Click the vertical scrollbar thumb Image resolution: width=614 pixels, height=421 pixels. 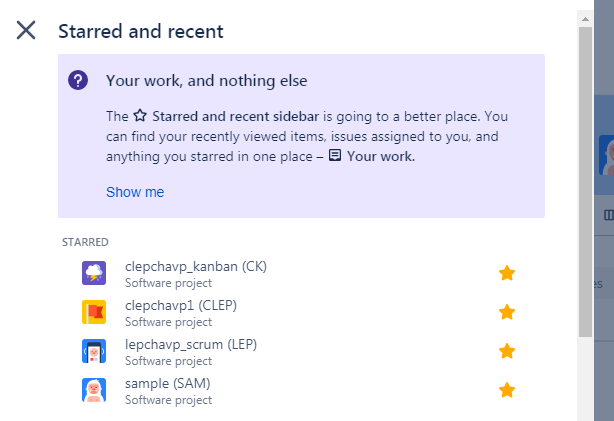click(585, 182)
